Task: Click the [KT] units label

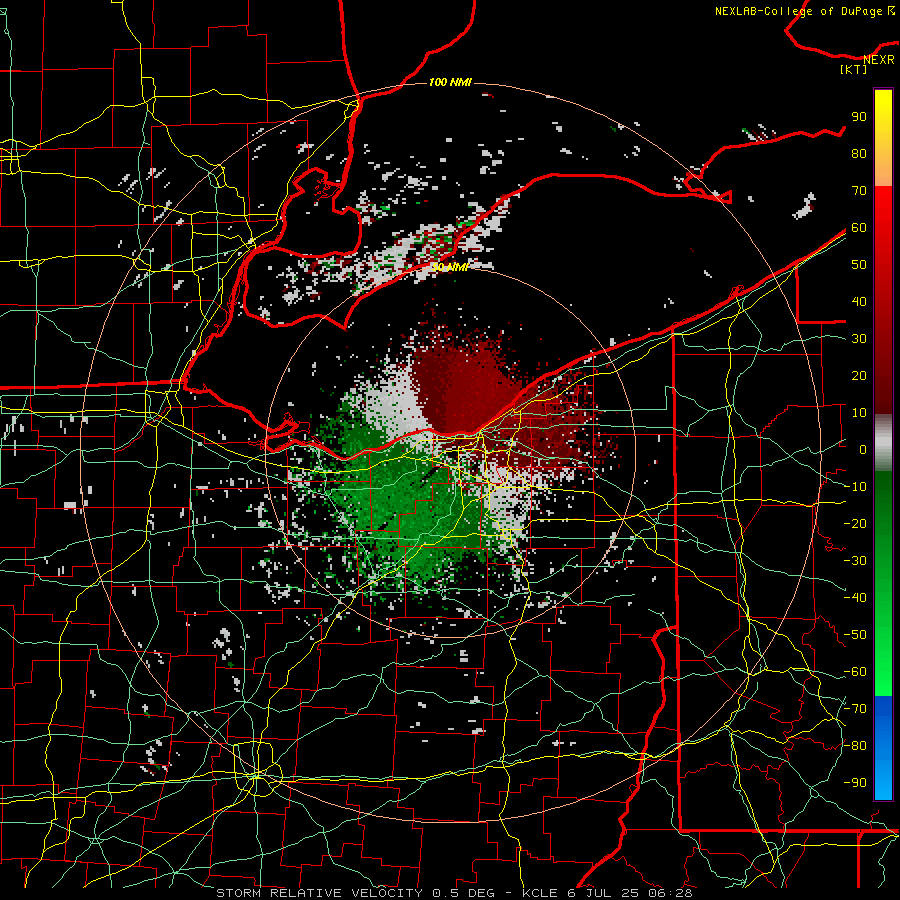Action: [854, 69]
